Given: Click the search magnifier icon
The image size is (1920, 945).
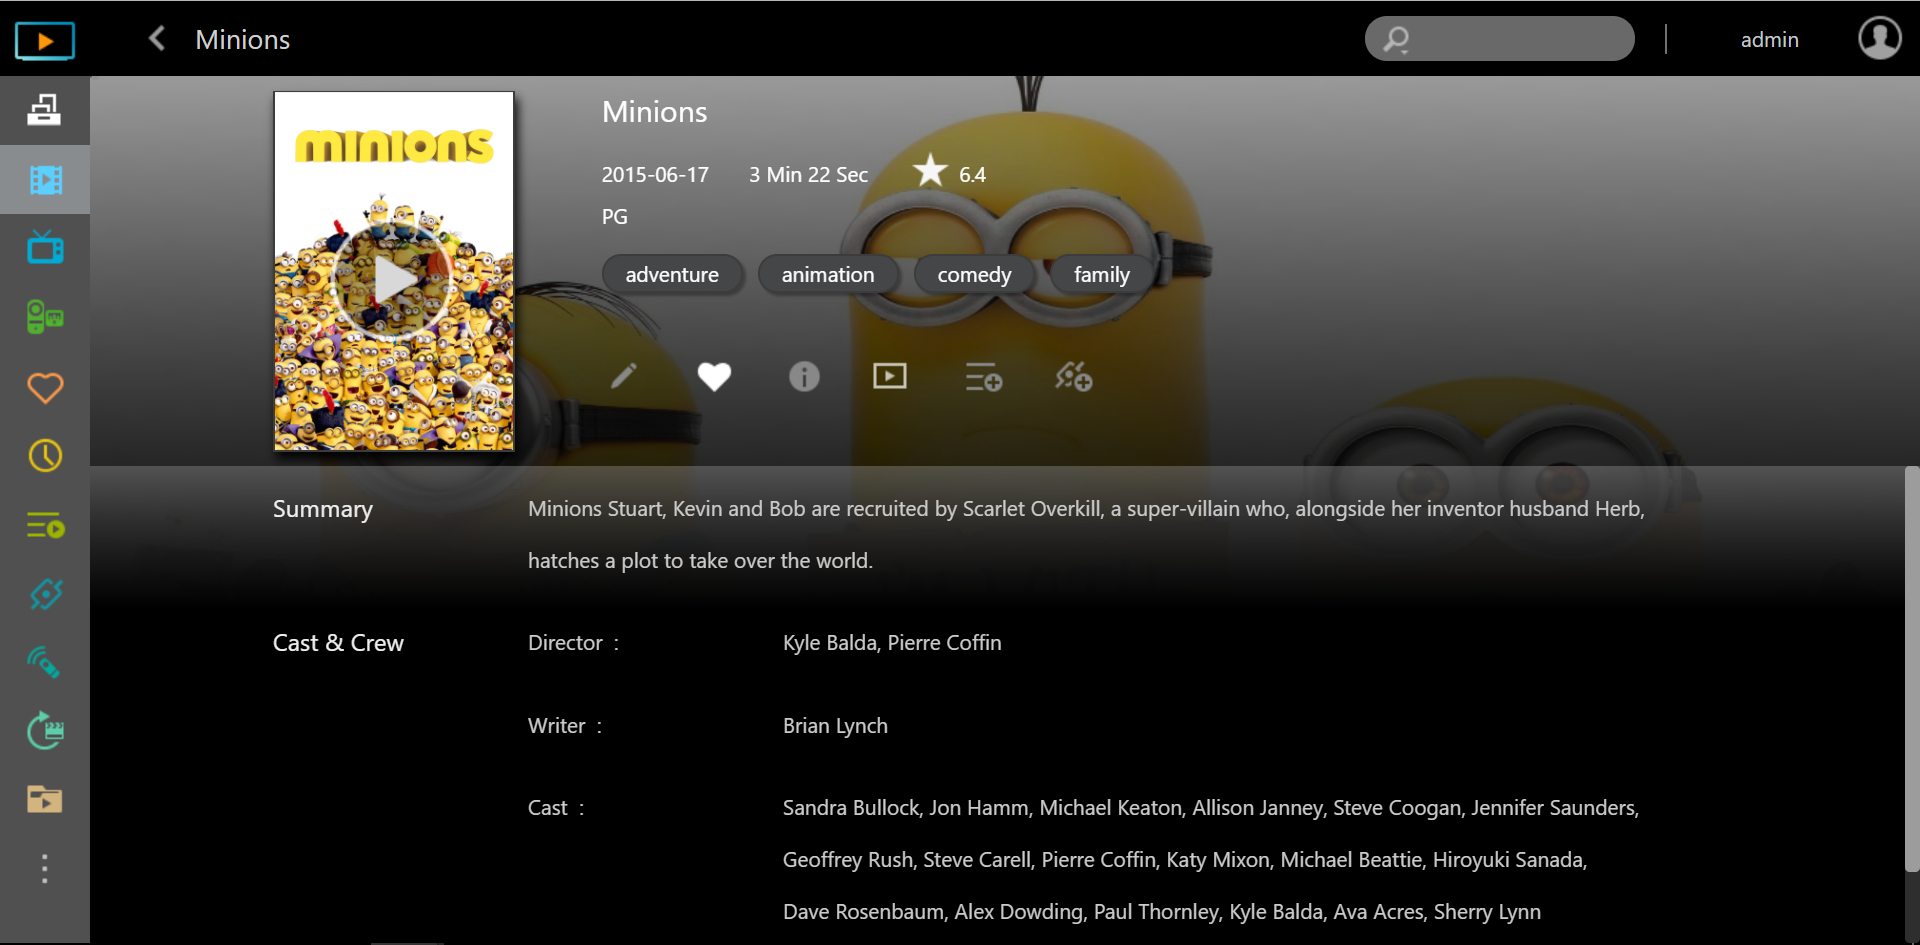Looking at the screenshot, I should (x=1396, y=40).
